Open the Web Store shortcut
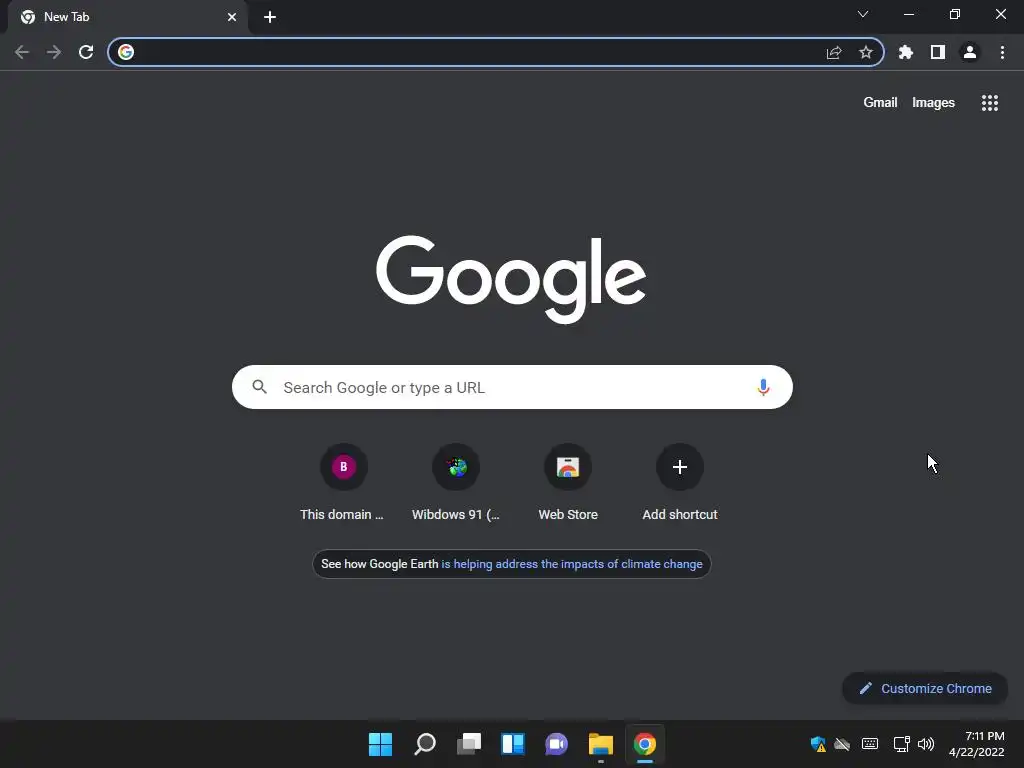Screen dimensions: 1024x768 [568, 482]
